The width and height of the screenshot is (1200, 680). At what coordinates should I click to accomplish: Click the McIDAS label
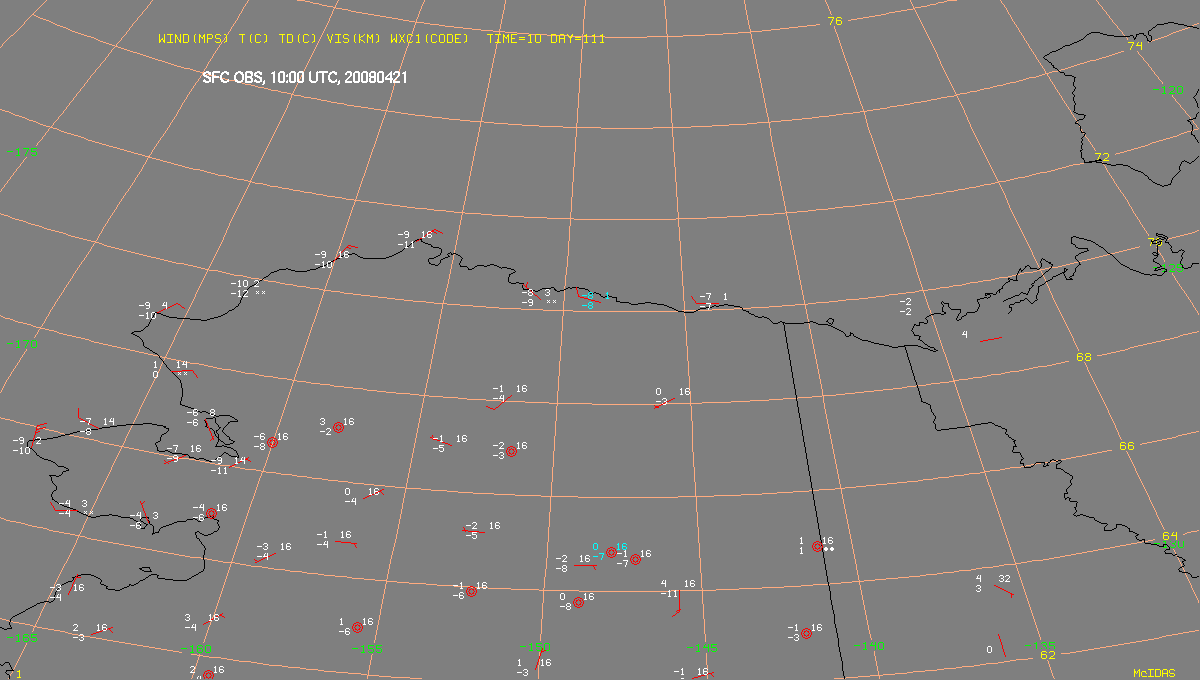1154,674
